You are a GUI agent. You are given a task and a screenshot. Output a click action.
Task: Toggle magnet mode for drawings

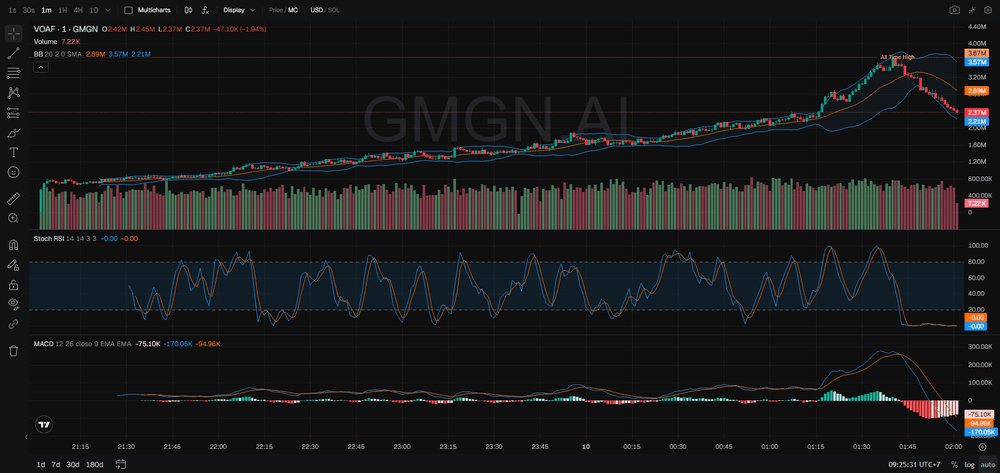[13, 245]
